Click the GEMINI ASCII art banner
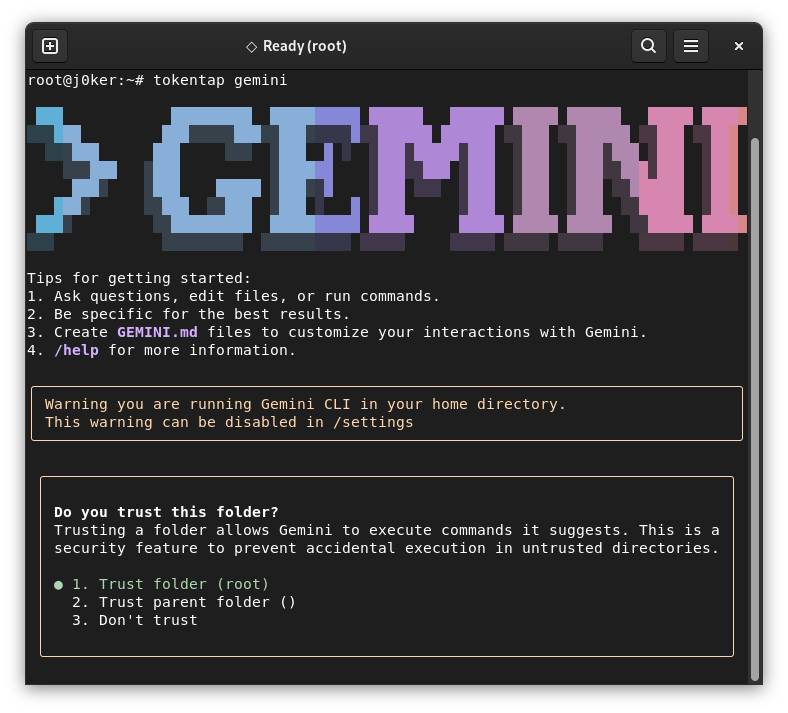 pyautogui.click(x=387, y=178)
